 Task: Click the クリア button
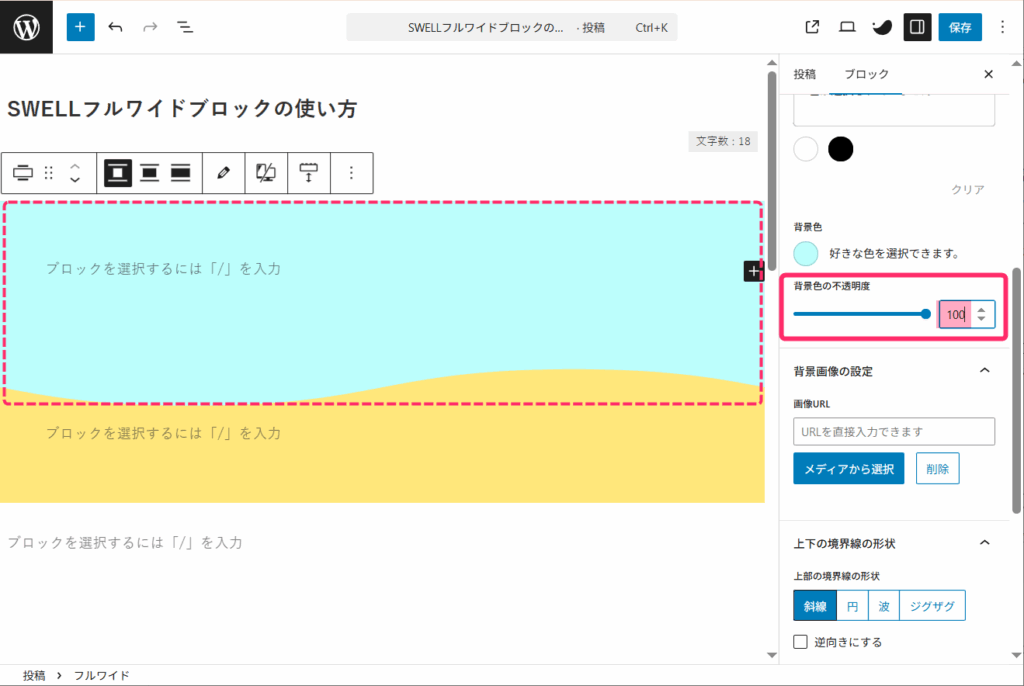pos(967,189)
